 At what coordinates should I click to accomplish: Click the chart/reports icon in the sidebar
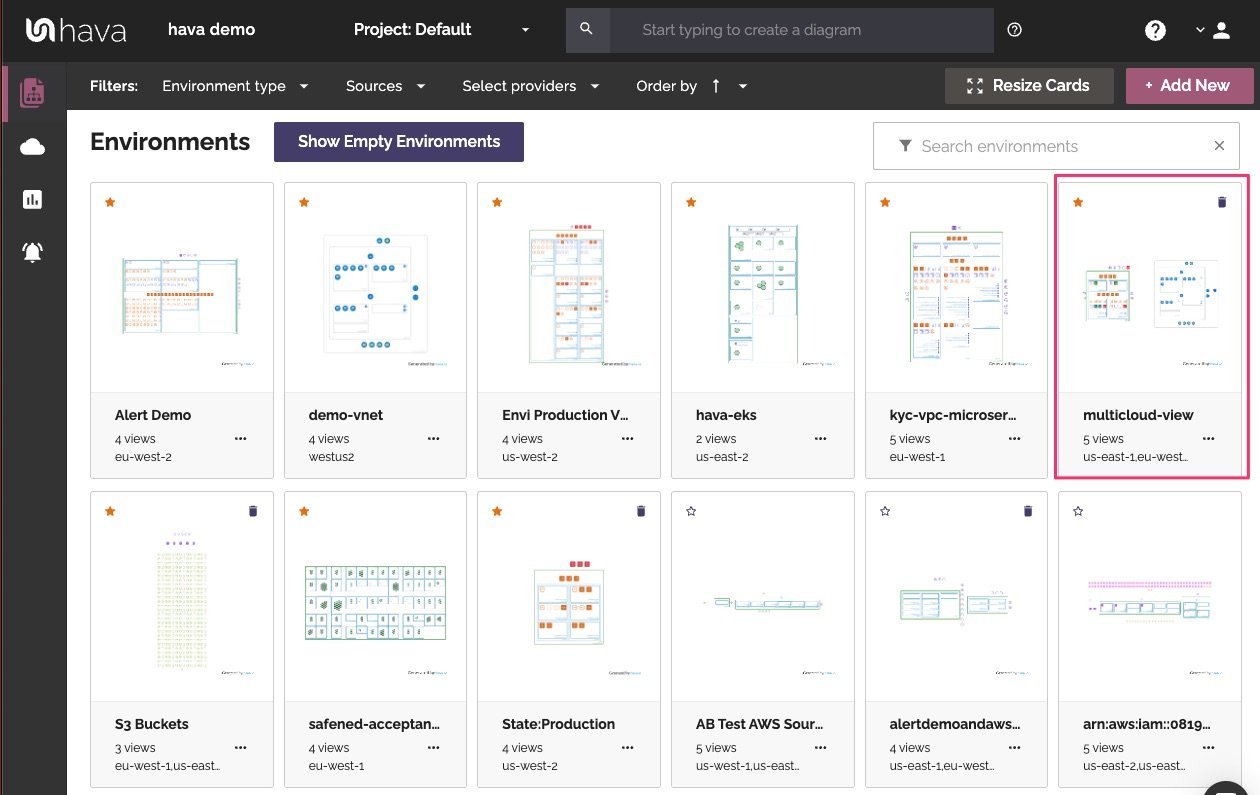(x=32, y=199)
